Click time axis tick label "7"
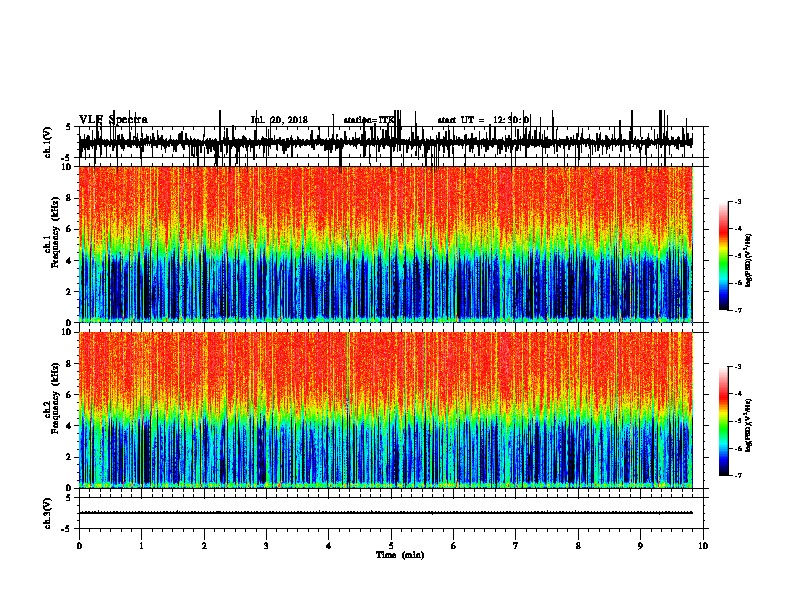 coord(516,546)
